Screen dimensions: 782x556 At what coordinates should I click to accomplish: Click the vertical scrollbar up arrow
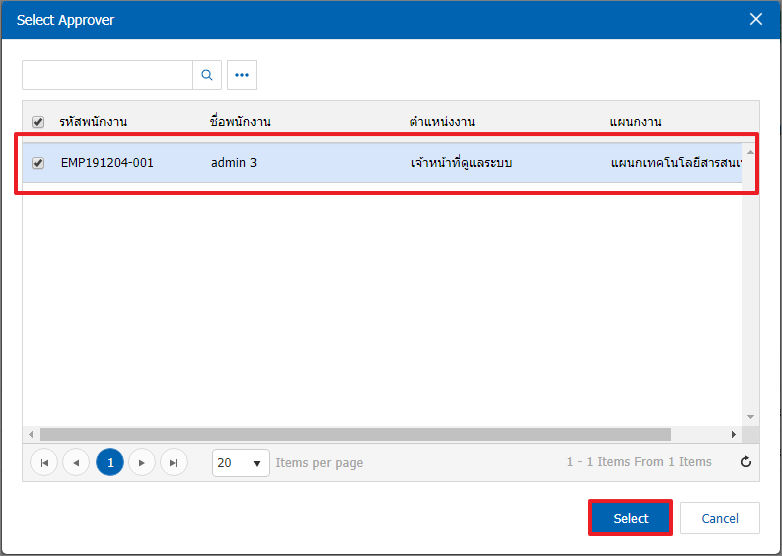click(750, 152)
